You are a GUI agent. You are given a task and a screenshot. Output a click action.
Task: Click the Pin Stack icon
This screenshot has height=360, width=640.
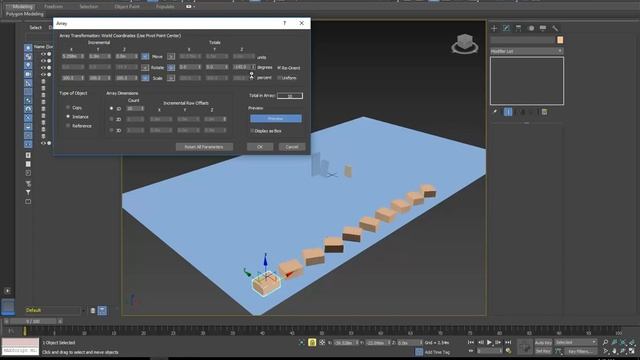496,112
